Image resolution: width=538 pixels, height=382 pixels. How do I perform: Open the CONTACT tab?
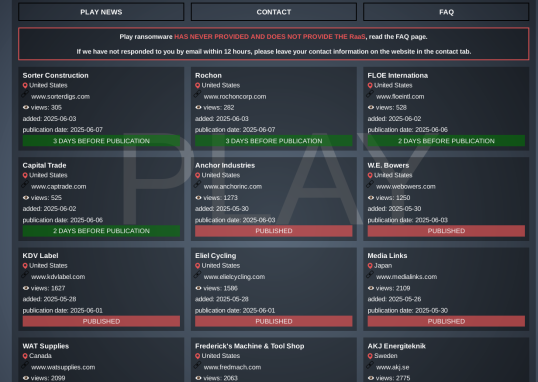click(274, 12)
